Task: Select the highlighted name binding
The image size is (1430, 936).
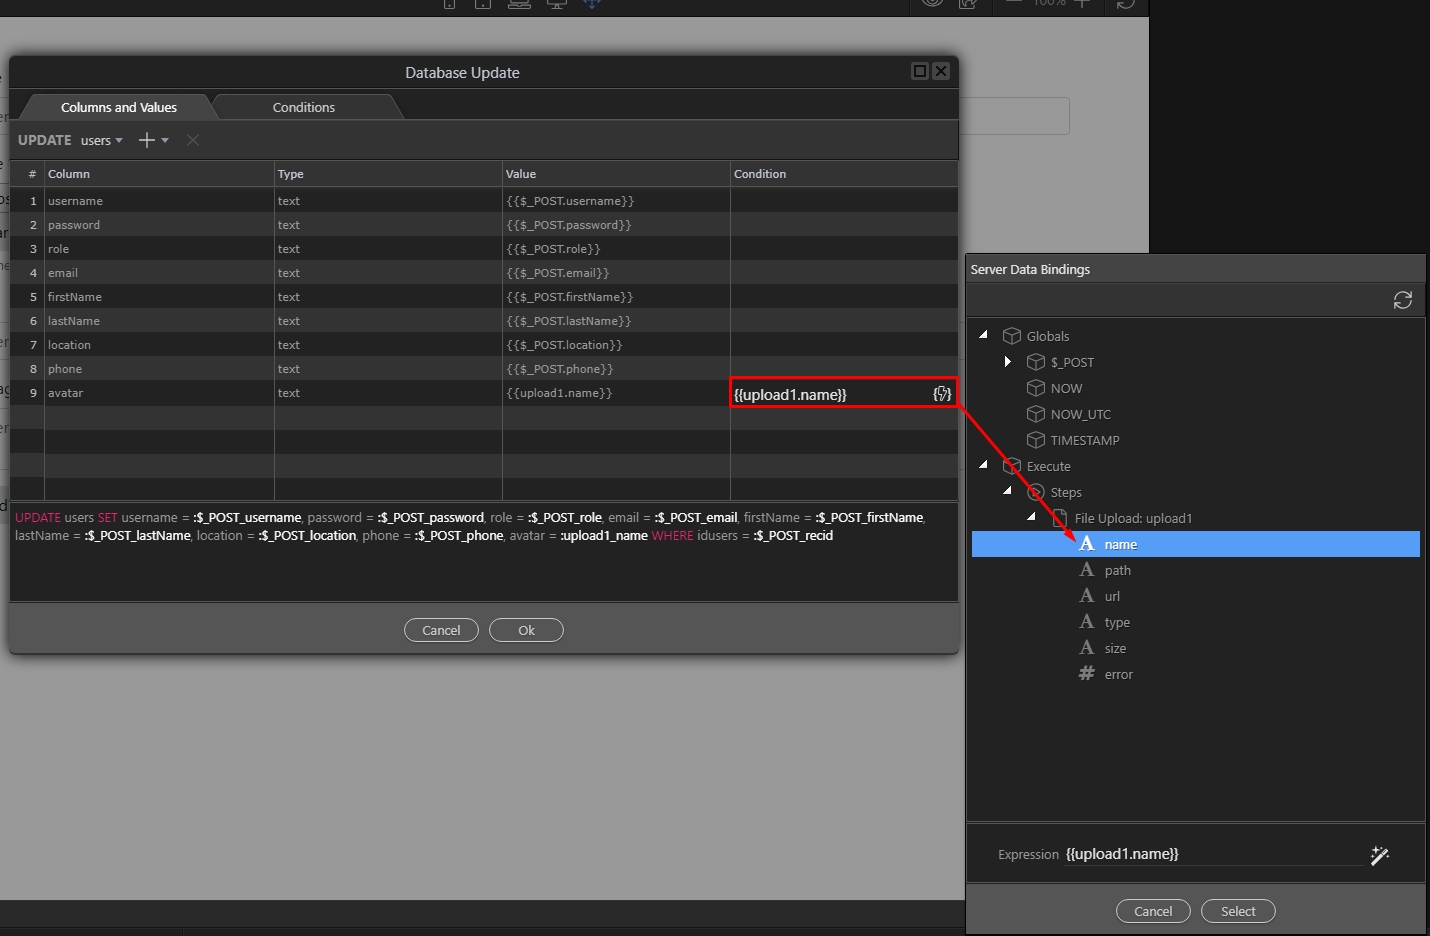Action: click(1196, 544)
